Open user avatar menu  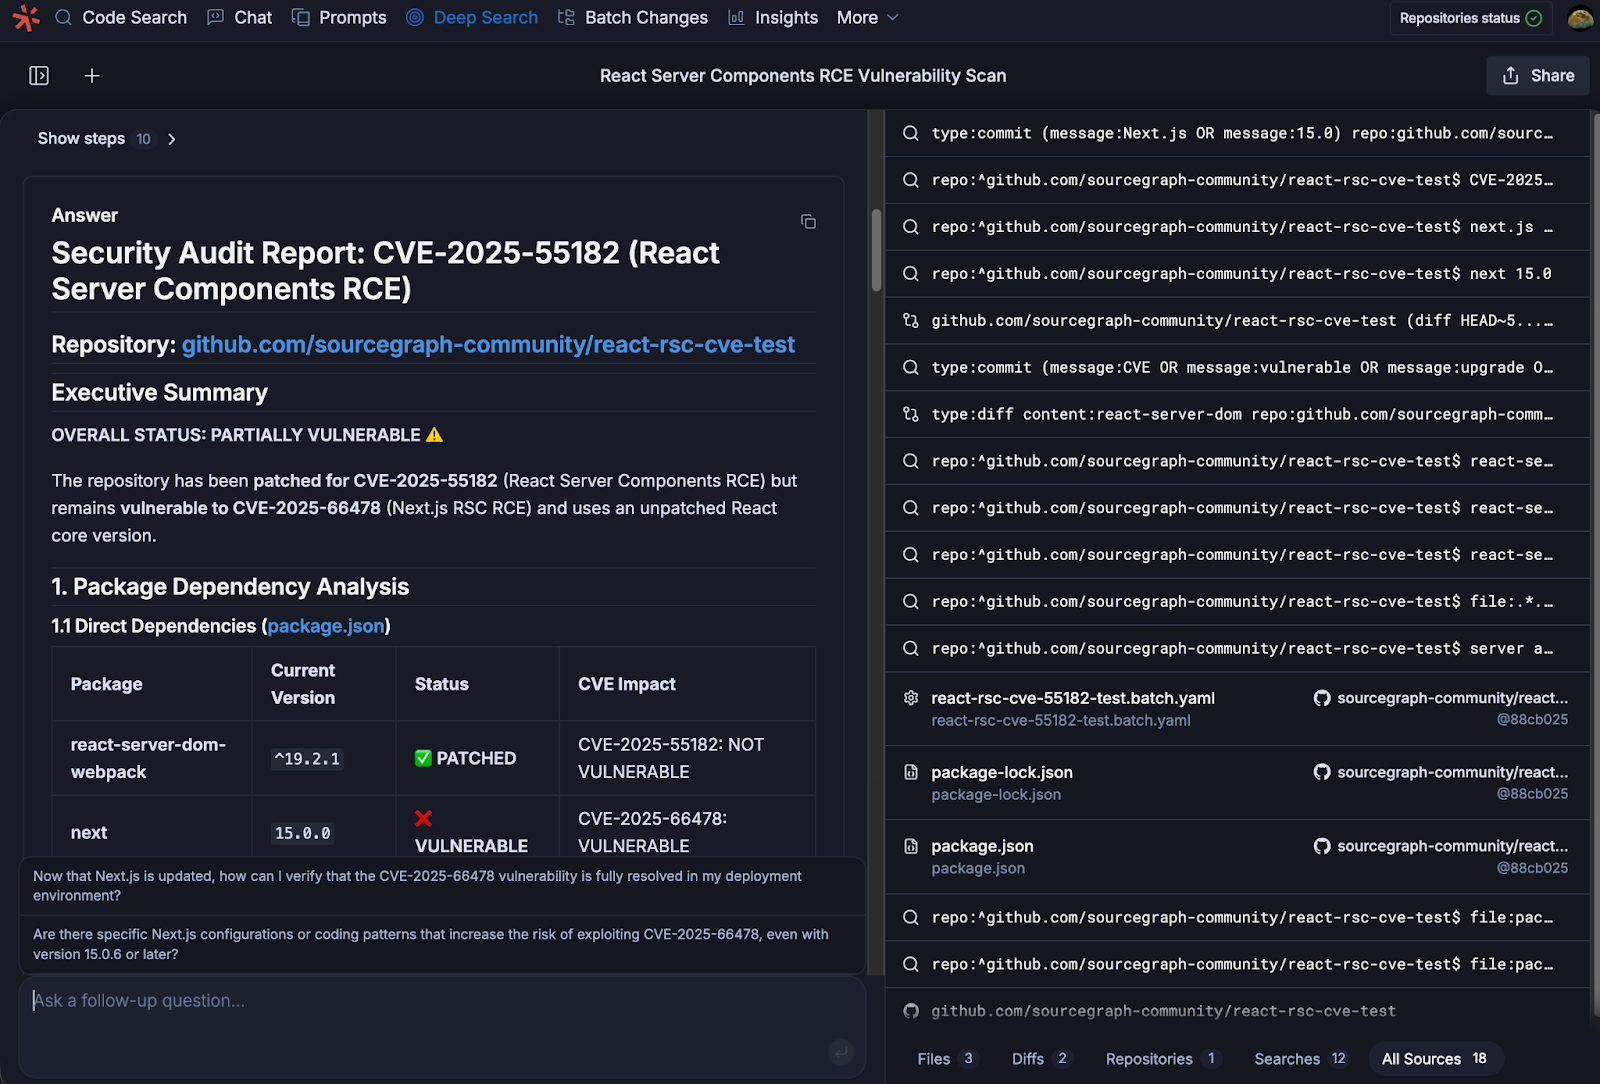point(1580,18)
